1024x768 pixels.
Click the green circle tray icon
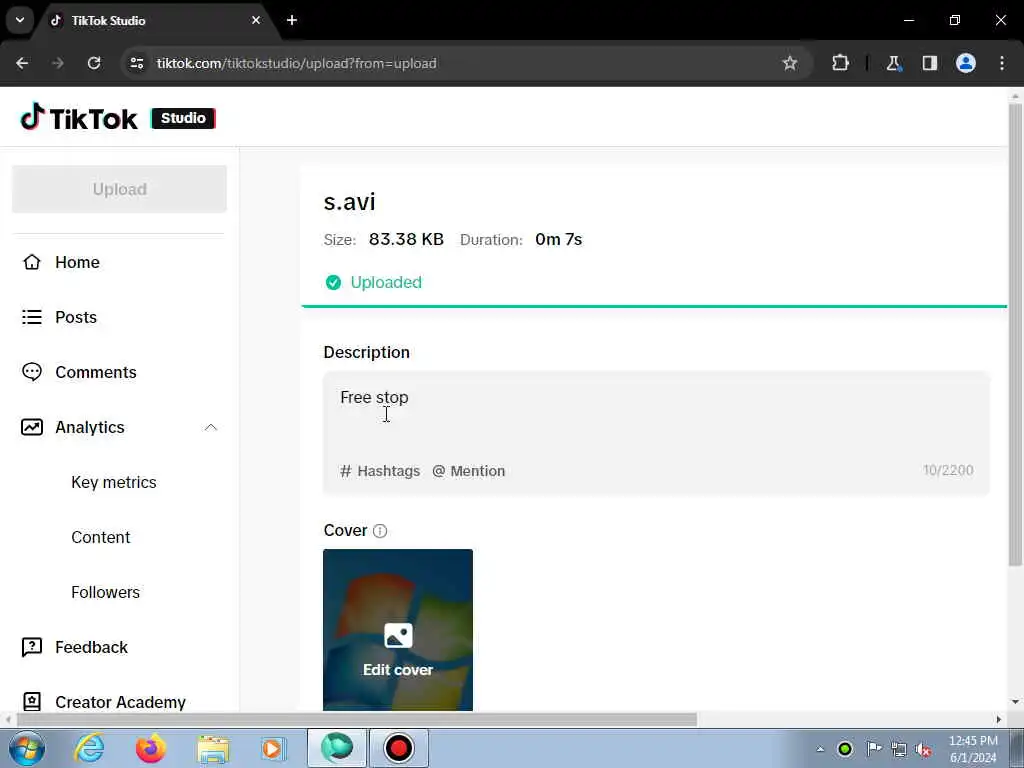pos(845,749)
